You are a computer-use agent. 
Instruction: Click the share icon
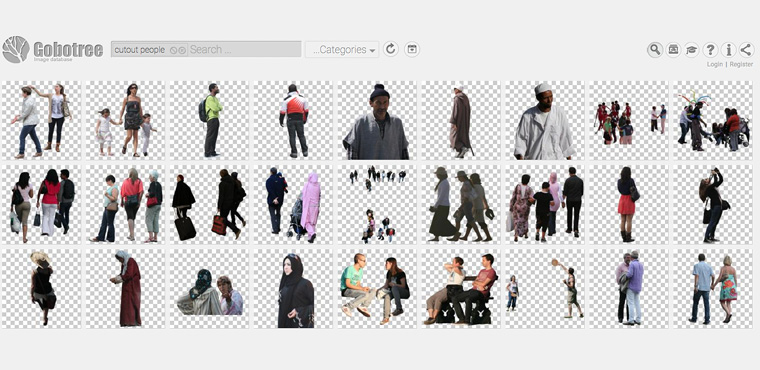[746, 49]
